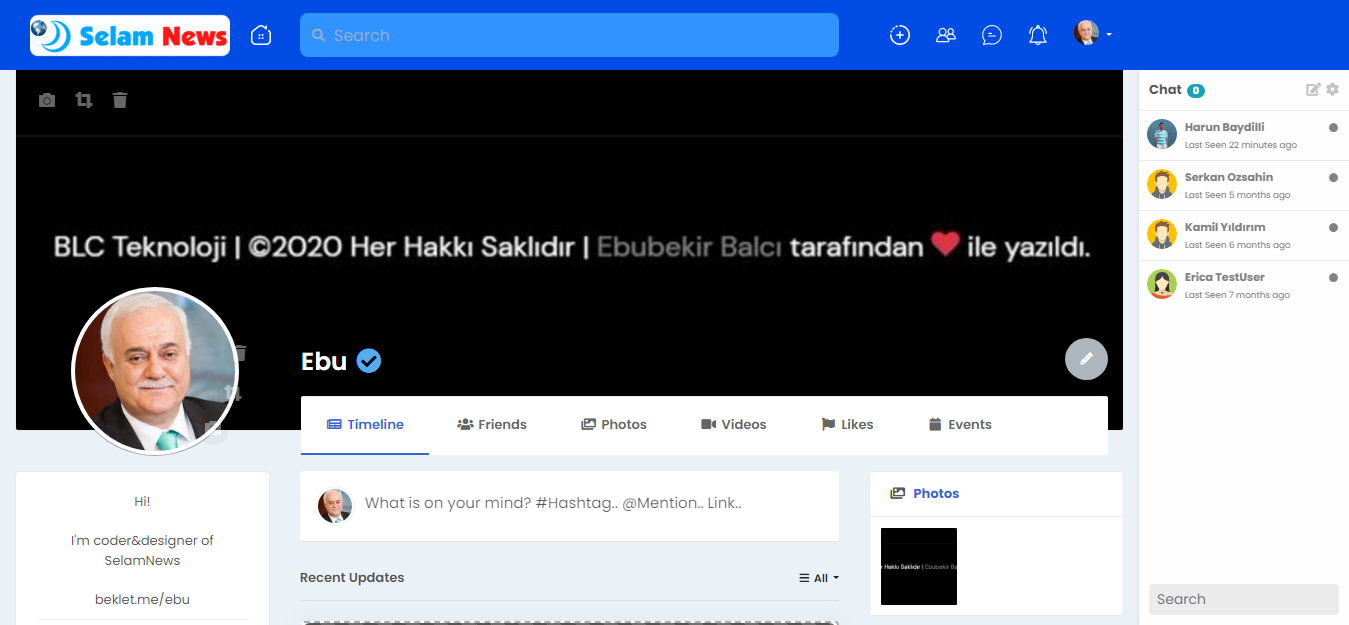Upload cover photo via camera icon

coord(47,100)
